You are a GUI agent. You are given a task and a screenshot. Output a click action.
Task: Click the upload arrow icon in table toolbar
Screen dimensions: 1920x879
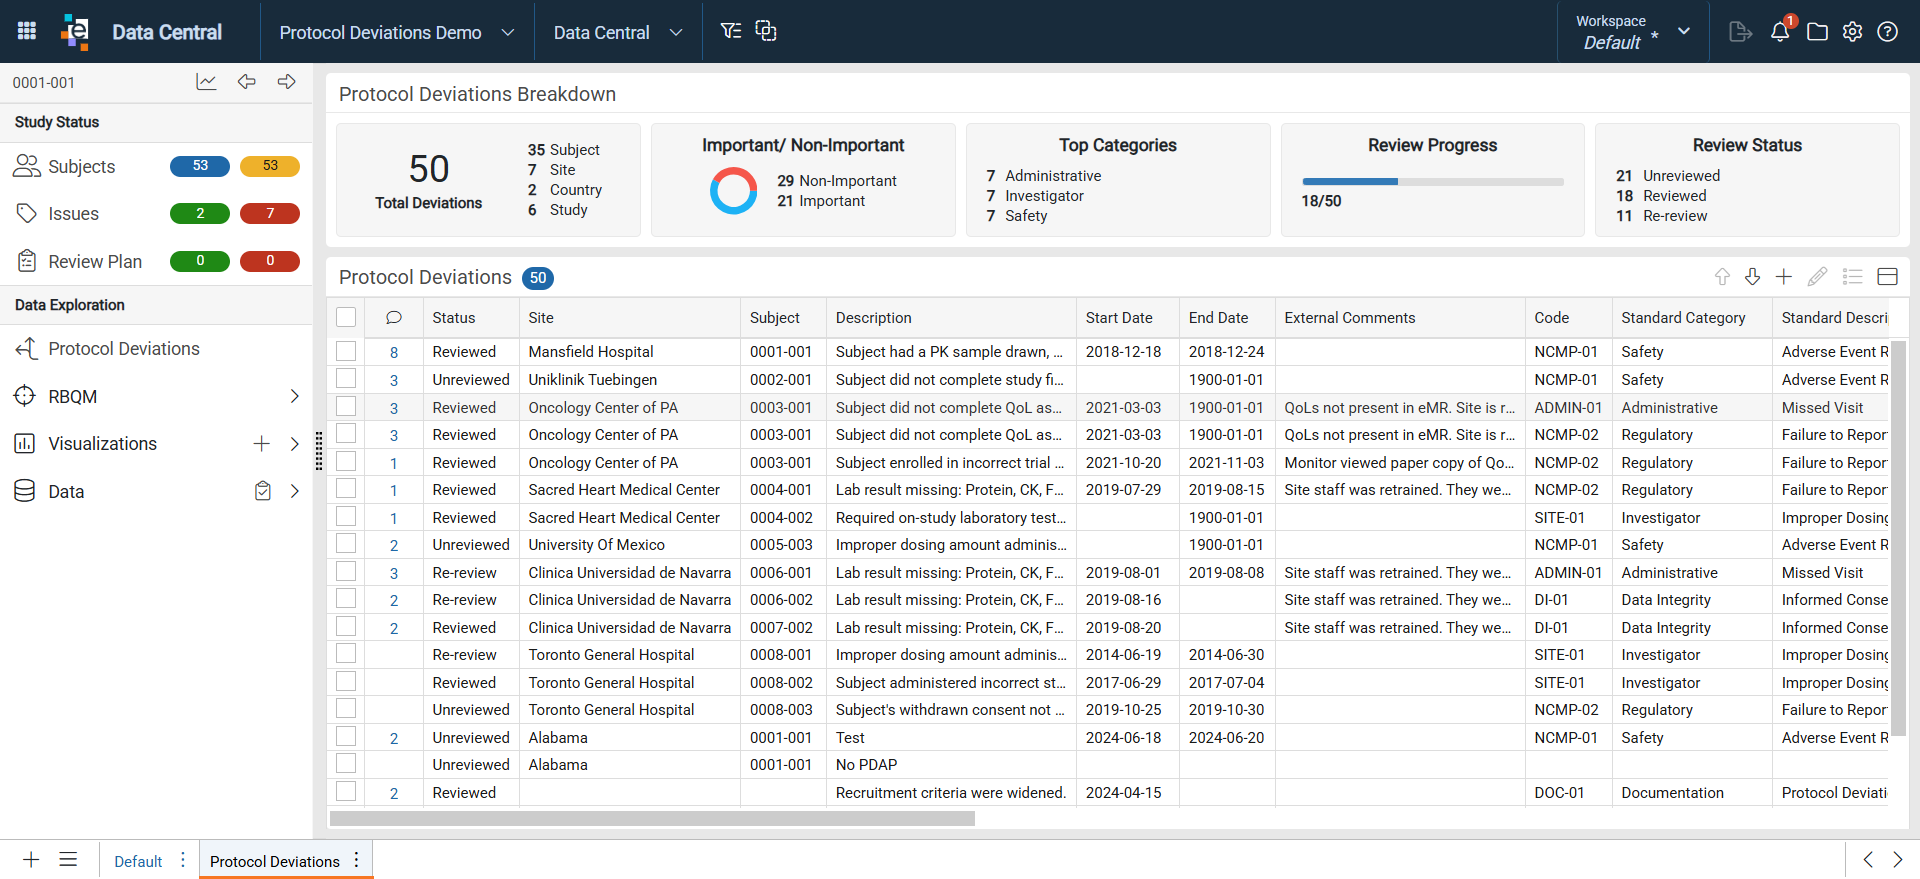coord(1722,277)
